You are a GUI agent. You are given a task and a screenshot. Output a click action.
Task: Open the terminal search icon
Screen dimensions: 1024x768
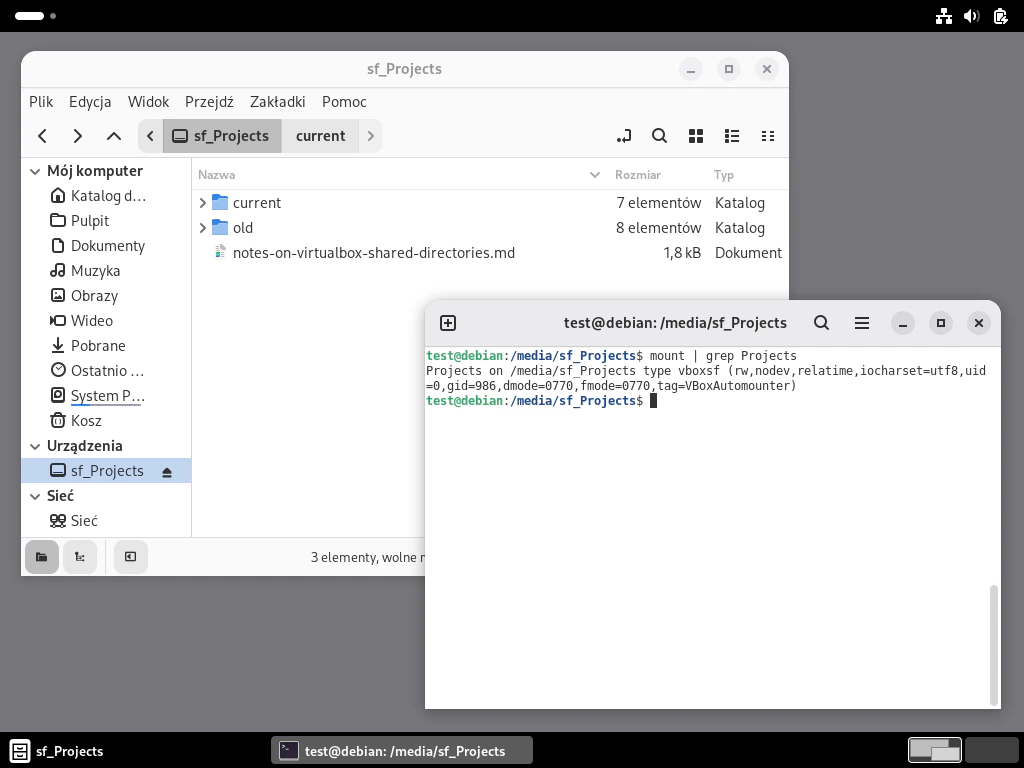point(821,322)
